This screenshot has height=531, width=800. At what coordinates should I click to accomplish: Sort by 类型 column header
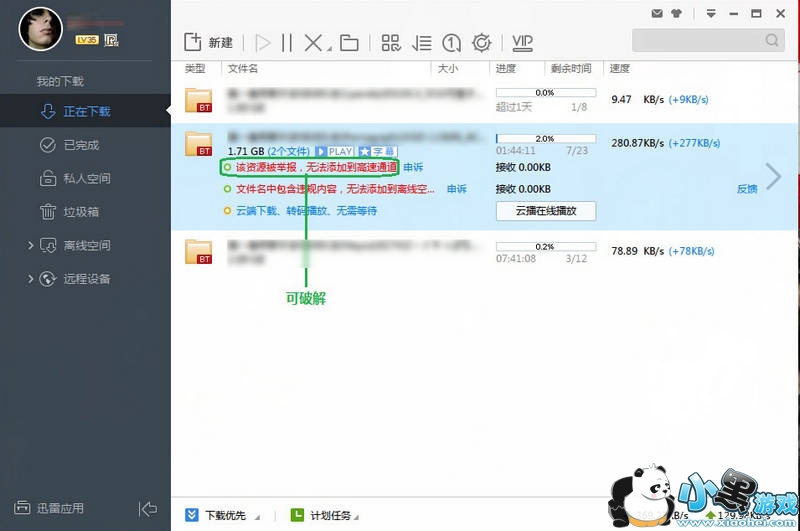click(x=195, y=68)
